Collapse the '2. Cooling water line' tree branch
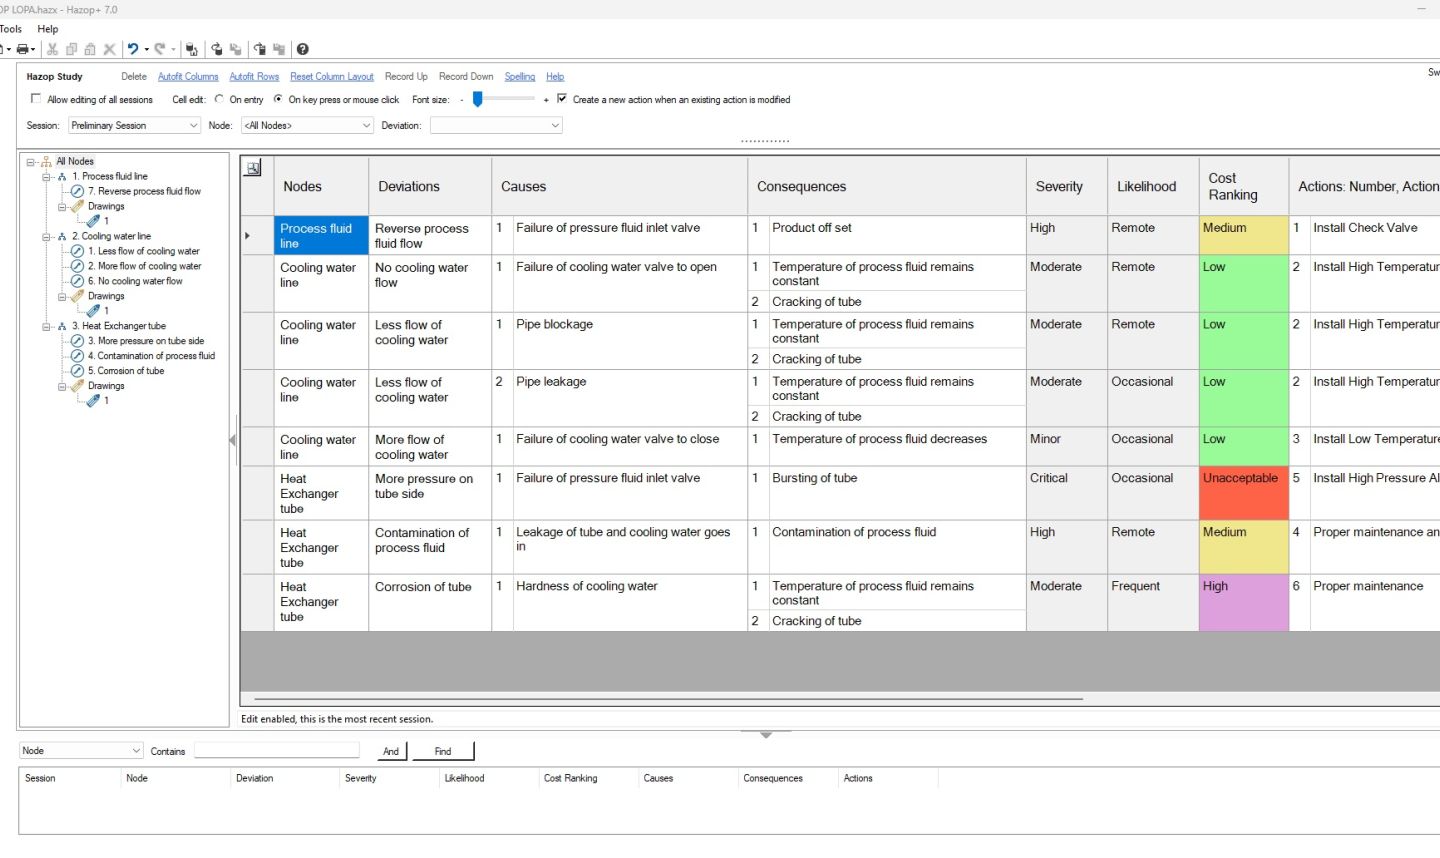 coord(44,236)
